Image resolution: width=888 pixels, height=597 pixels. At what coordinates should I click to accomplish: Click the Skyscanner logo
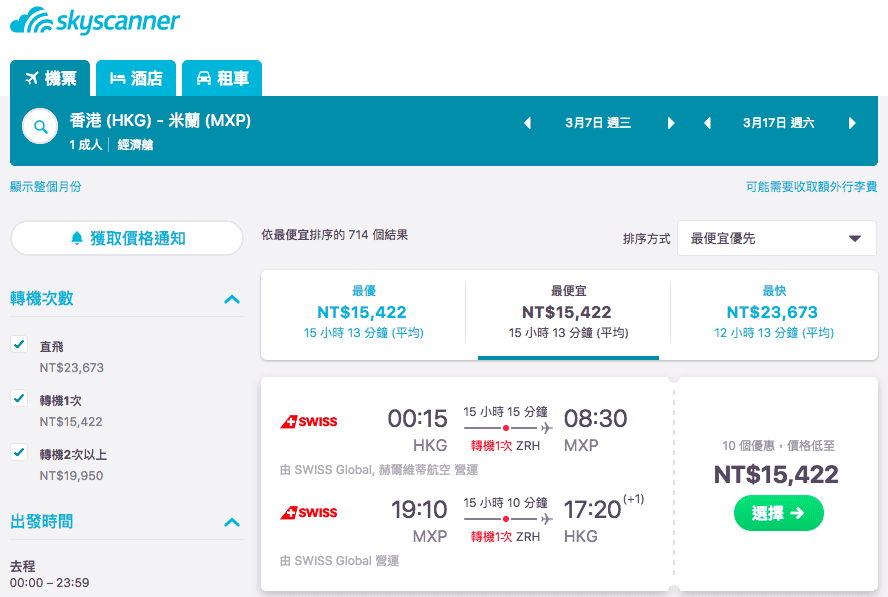[95, 21]
